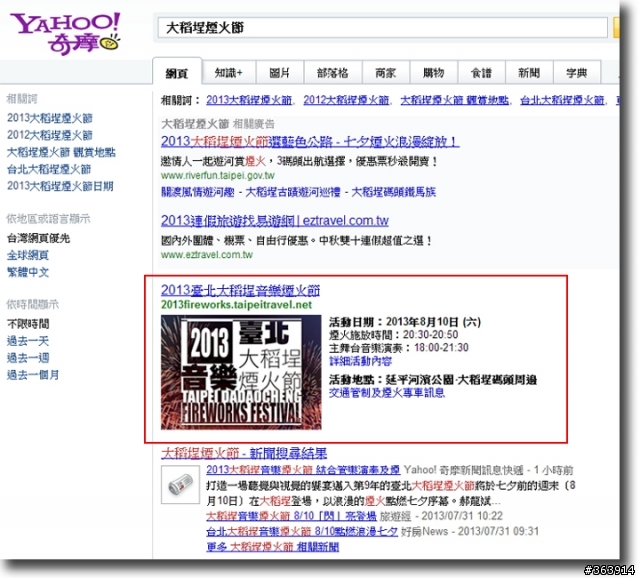Open 交通管制及煙火專車訊息 link
640x578 pixels.
tap(387, 393)
